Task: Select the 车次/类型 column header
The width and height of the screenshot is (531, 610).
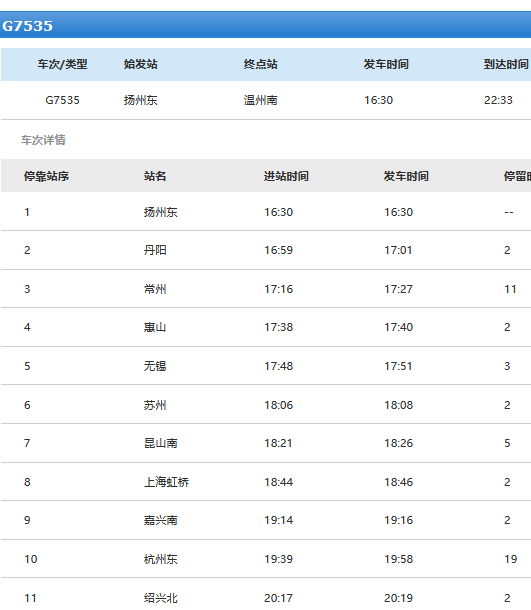Action: point(62,64)
